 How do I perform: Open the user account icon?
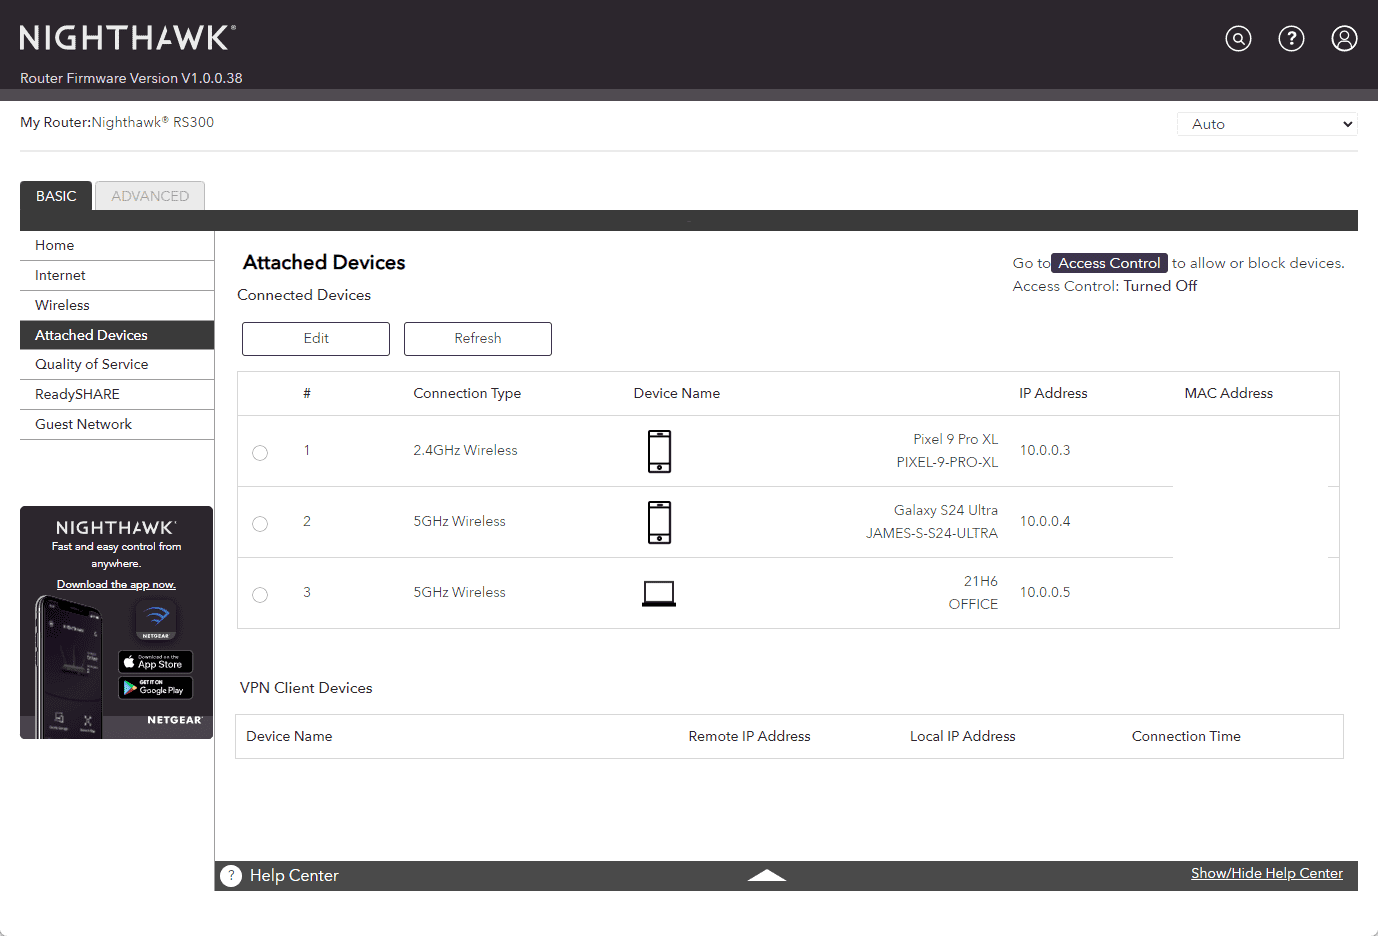[x=1344, y=39]
